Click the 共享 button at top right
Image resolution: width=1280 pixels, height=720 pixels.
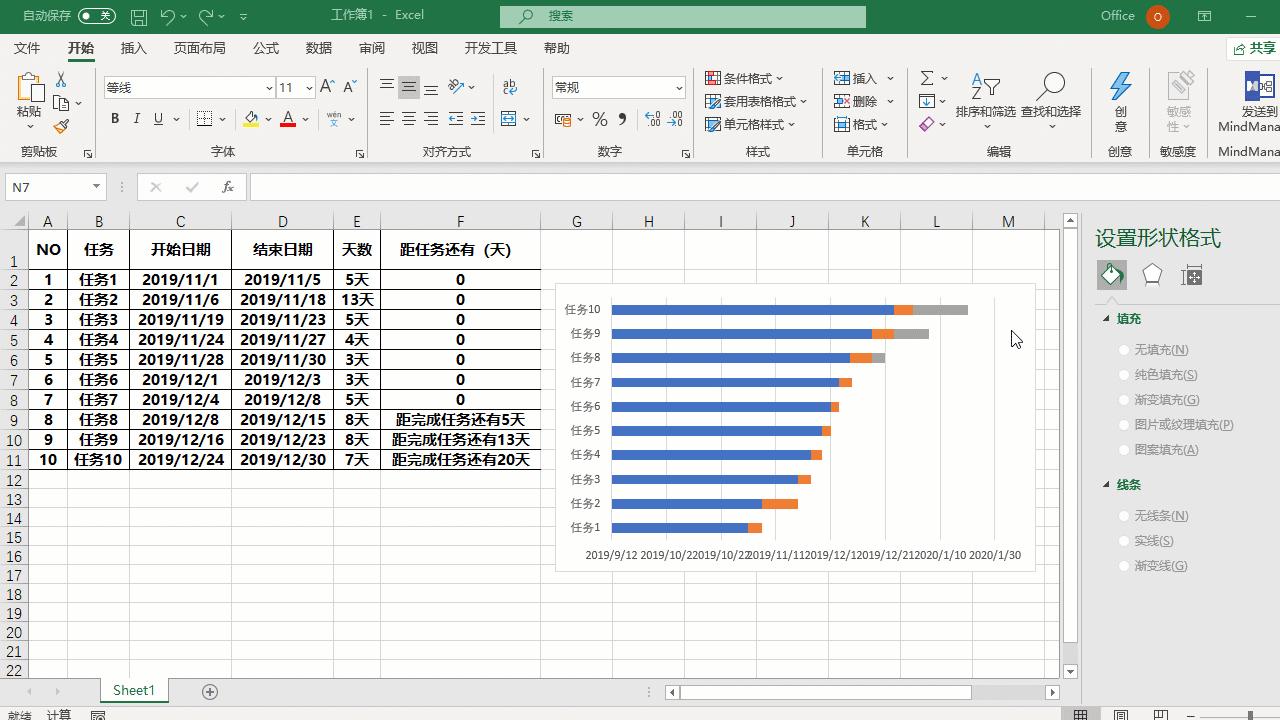(x=1256, y=47)
